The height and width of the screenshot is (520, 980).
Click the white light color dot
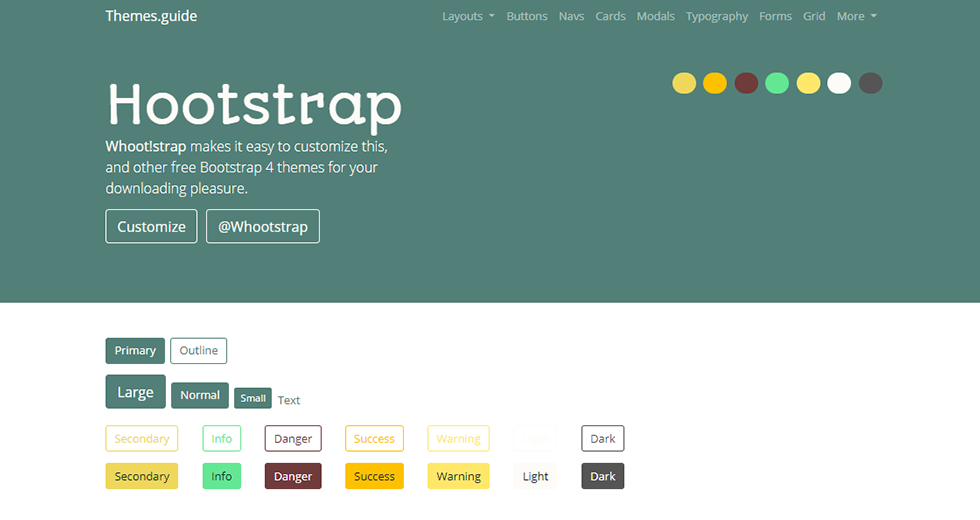(x=839, y=83)
